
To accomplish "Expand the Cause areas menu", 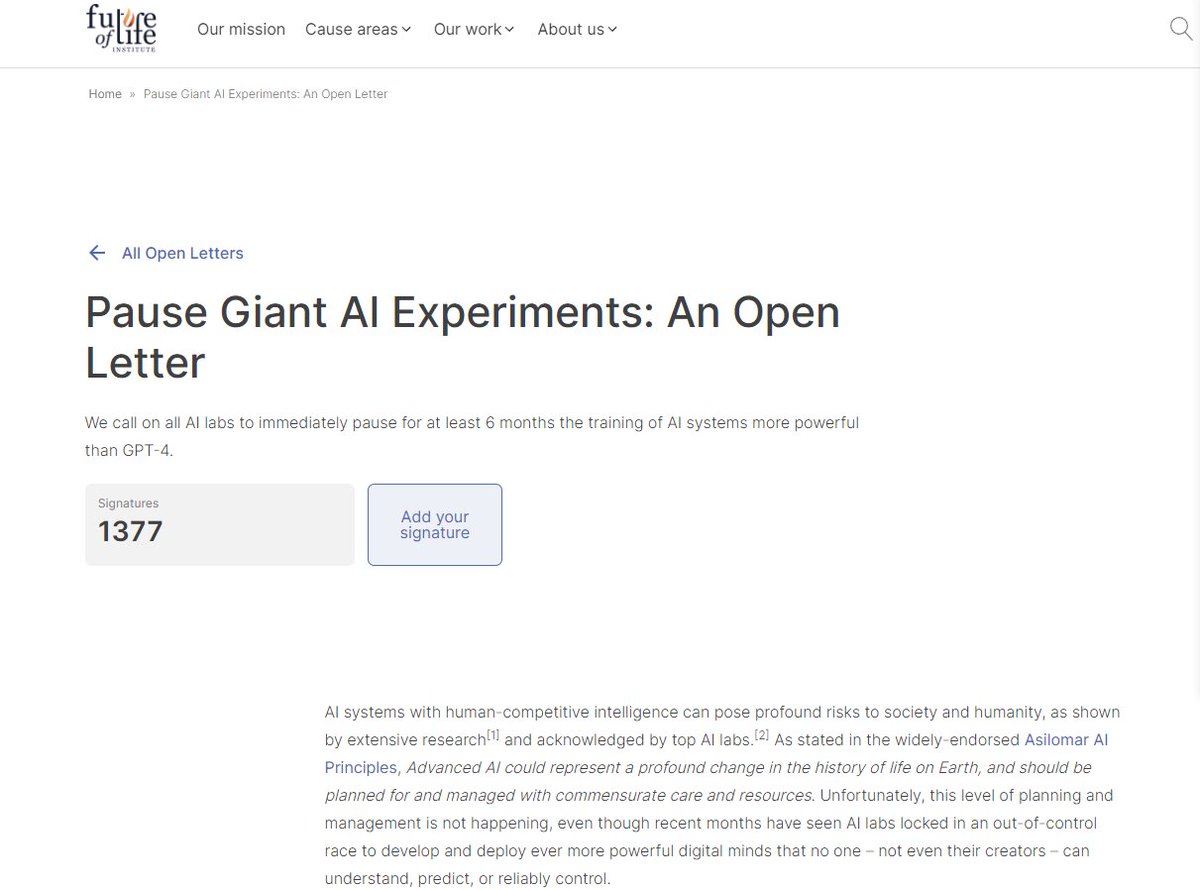I will point(358,29).
